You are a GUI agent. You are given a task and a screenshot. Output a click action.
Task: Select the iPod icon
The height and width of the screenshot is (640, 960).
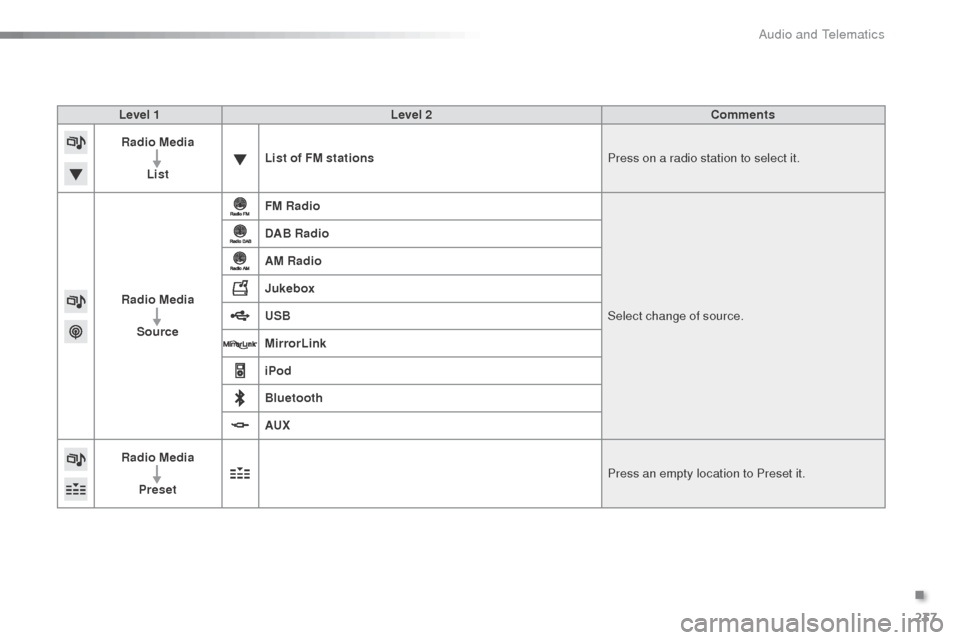coord(240,371)
